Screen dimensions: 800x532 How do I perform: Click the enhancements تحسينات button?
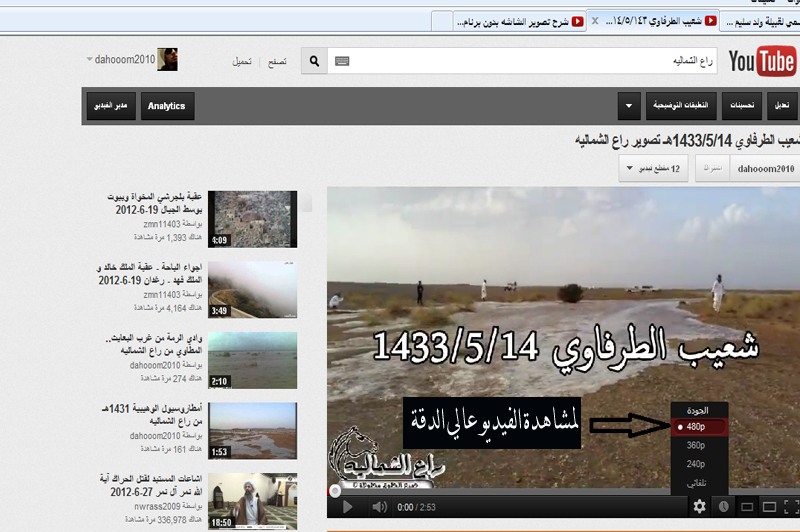tap(742, 106)
